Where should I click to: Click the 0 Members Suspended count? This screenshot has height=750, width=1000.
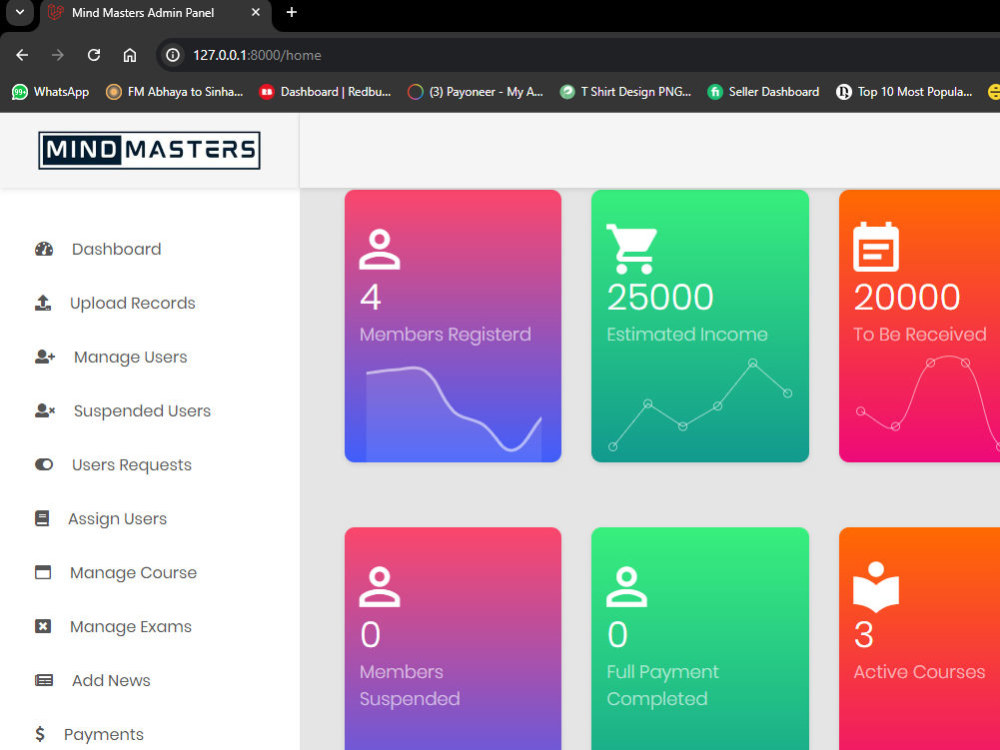pos(371,635)
